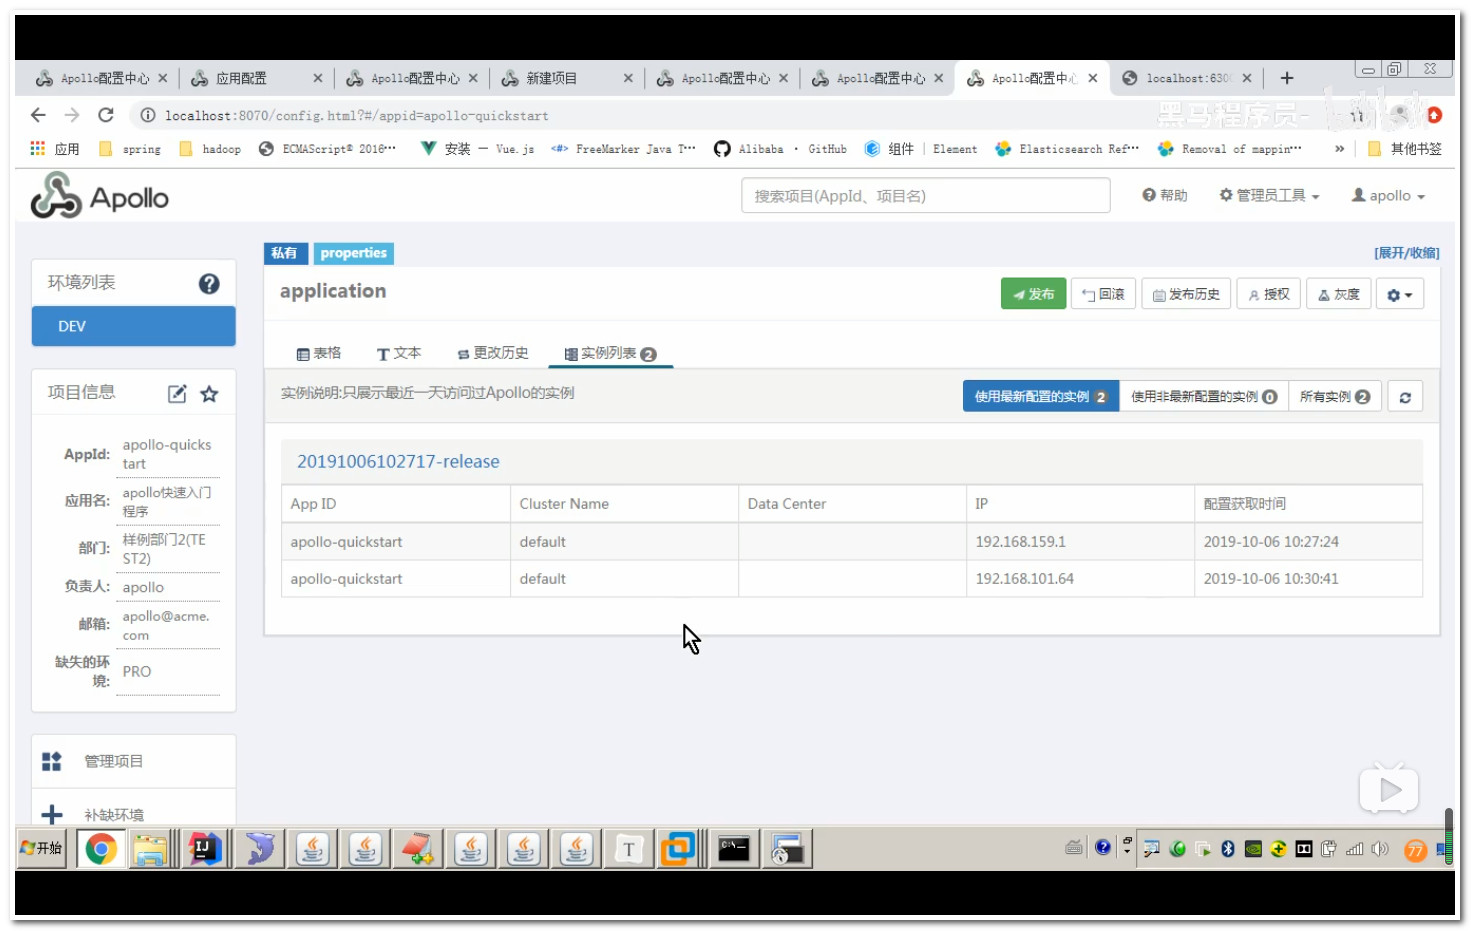Open file explorer from the taskbar
This screenshot has width=1471, height=931.
point(151,849)
